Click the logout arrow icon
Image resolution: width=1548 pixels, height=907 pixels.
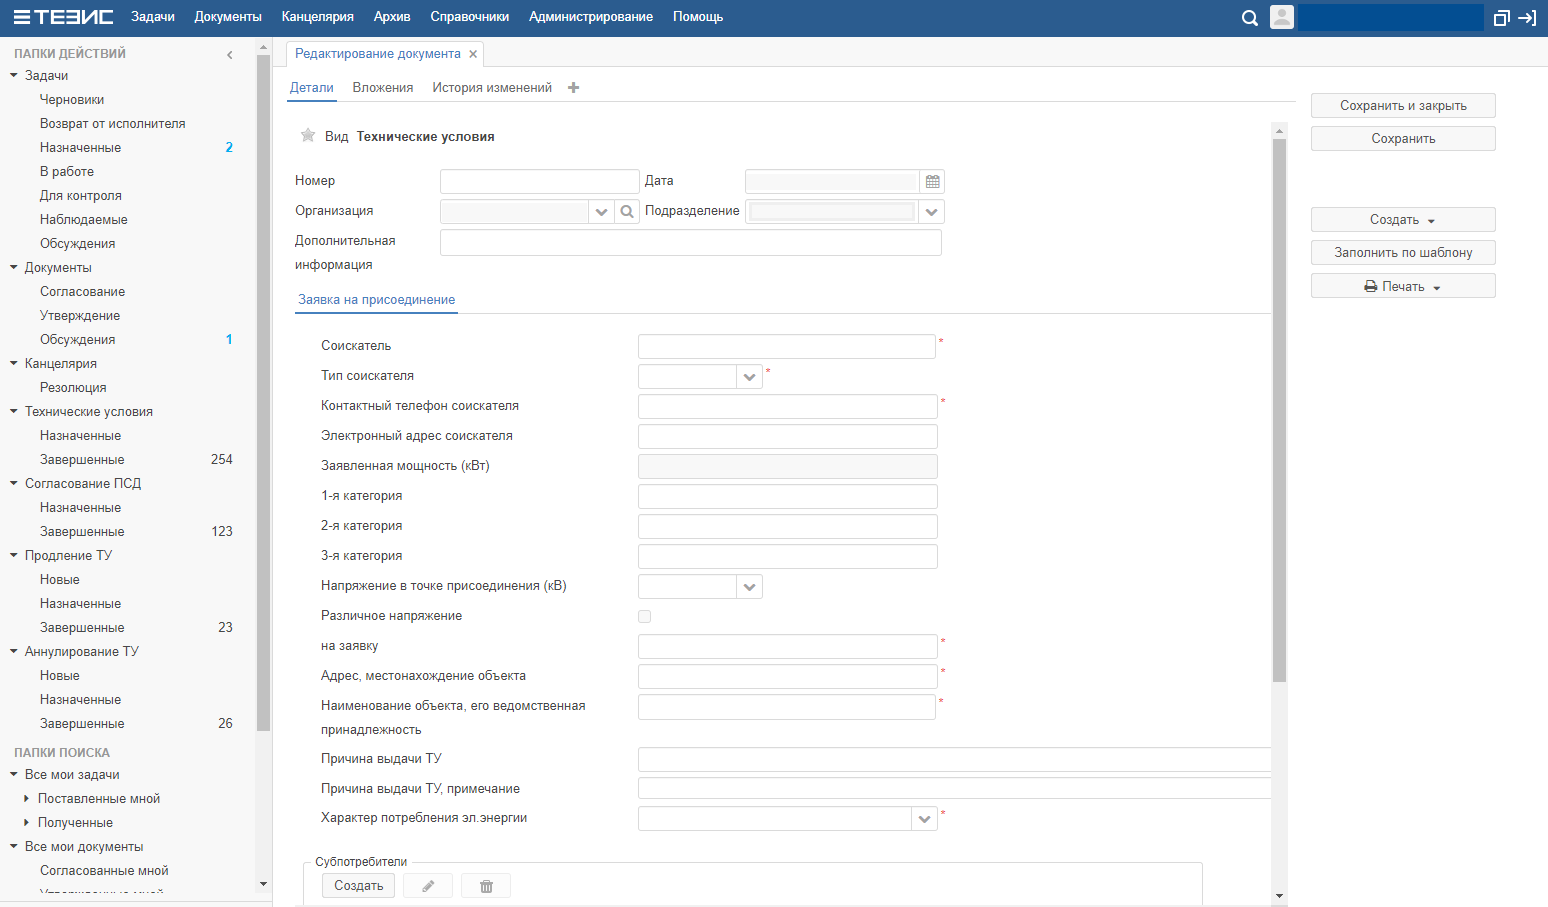(1527, 18)
